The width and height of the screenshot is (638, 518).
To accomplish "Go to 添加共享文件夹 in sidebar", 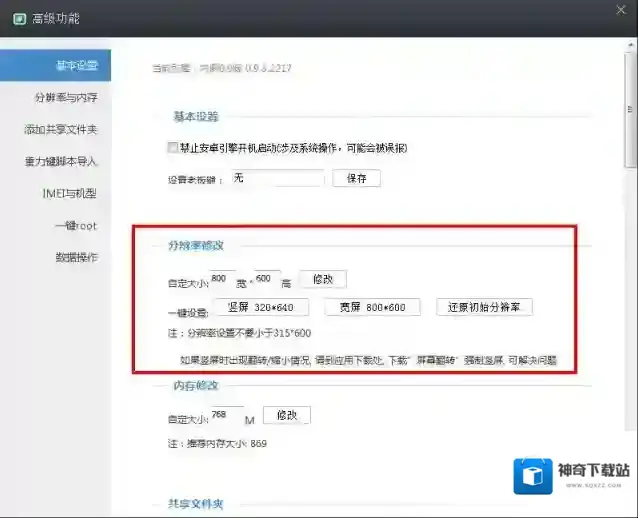I will point(61,130).
